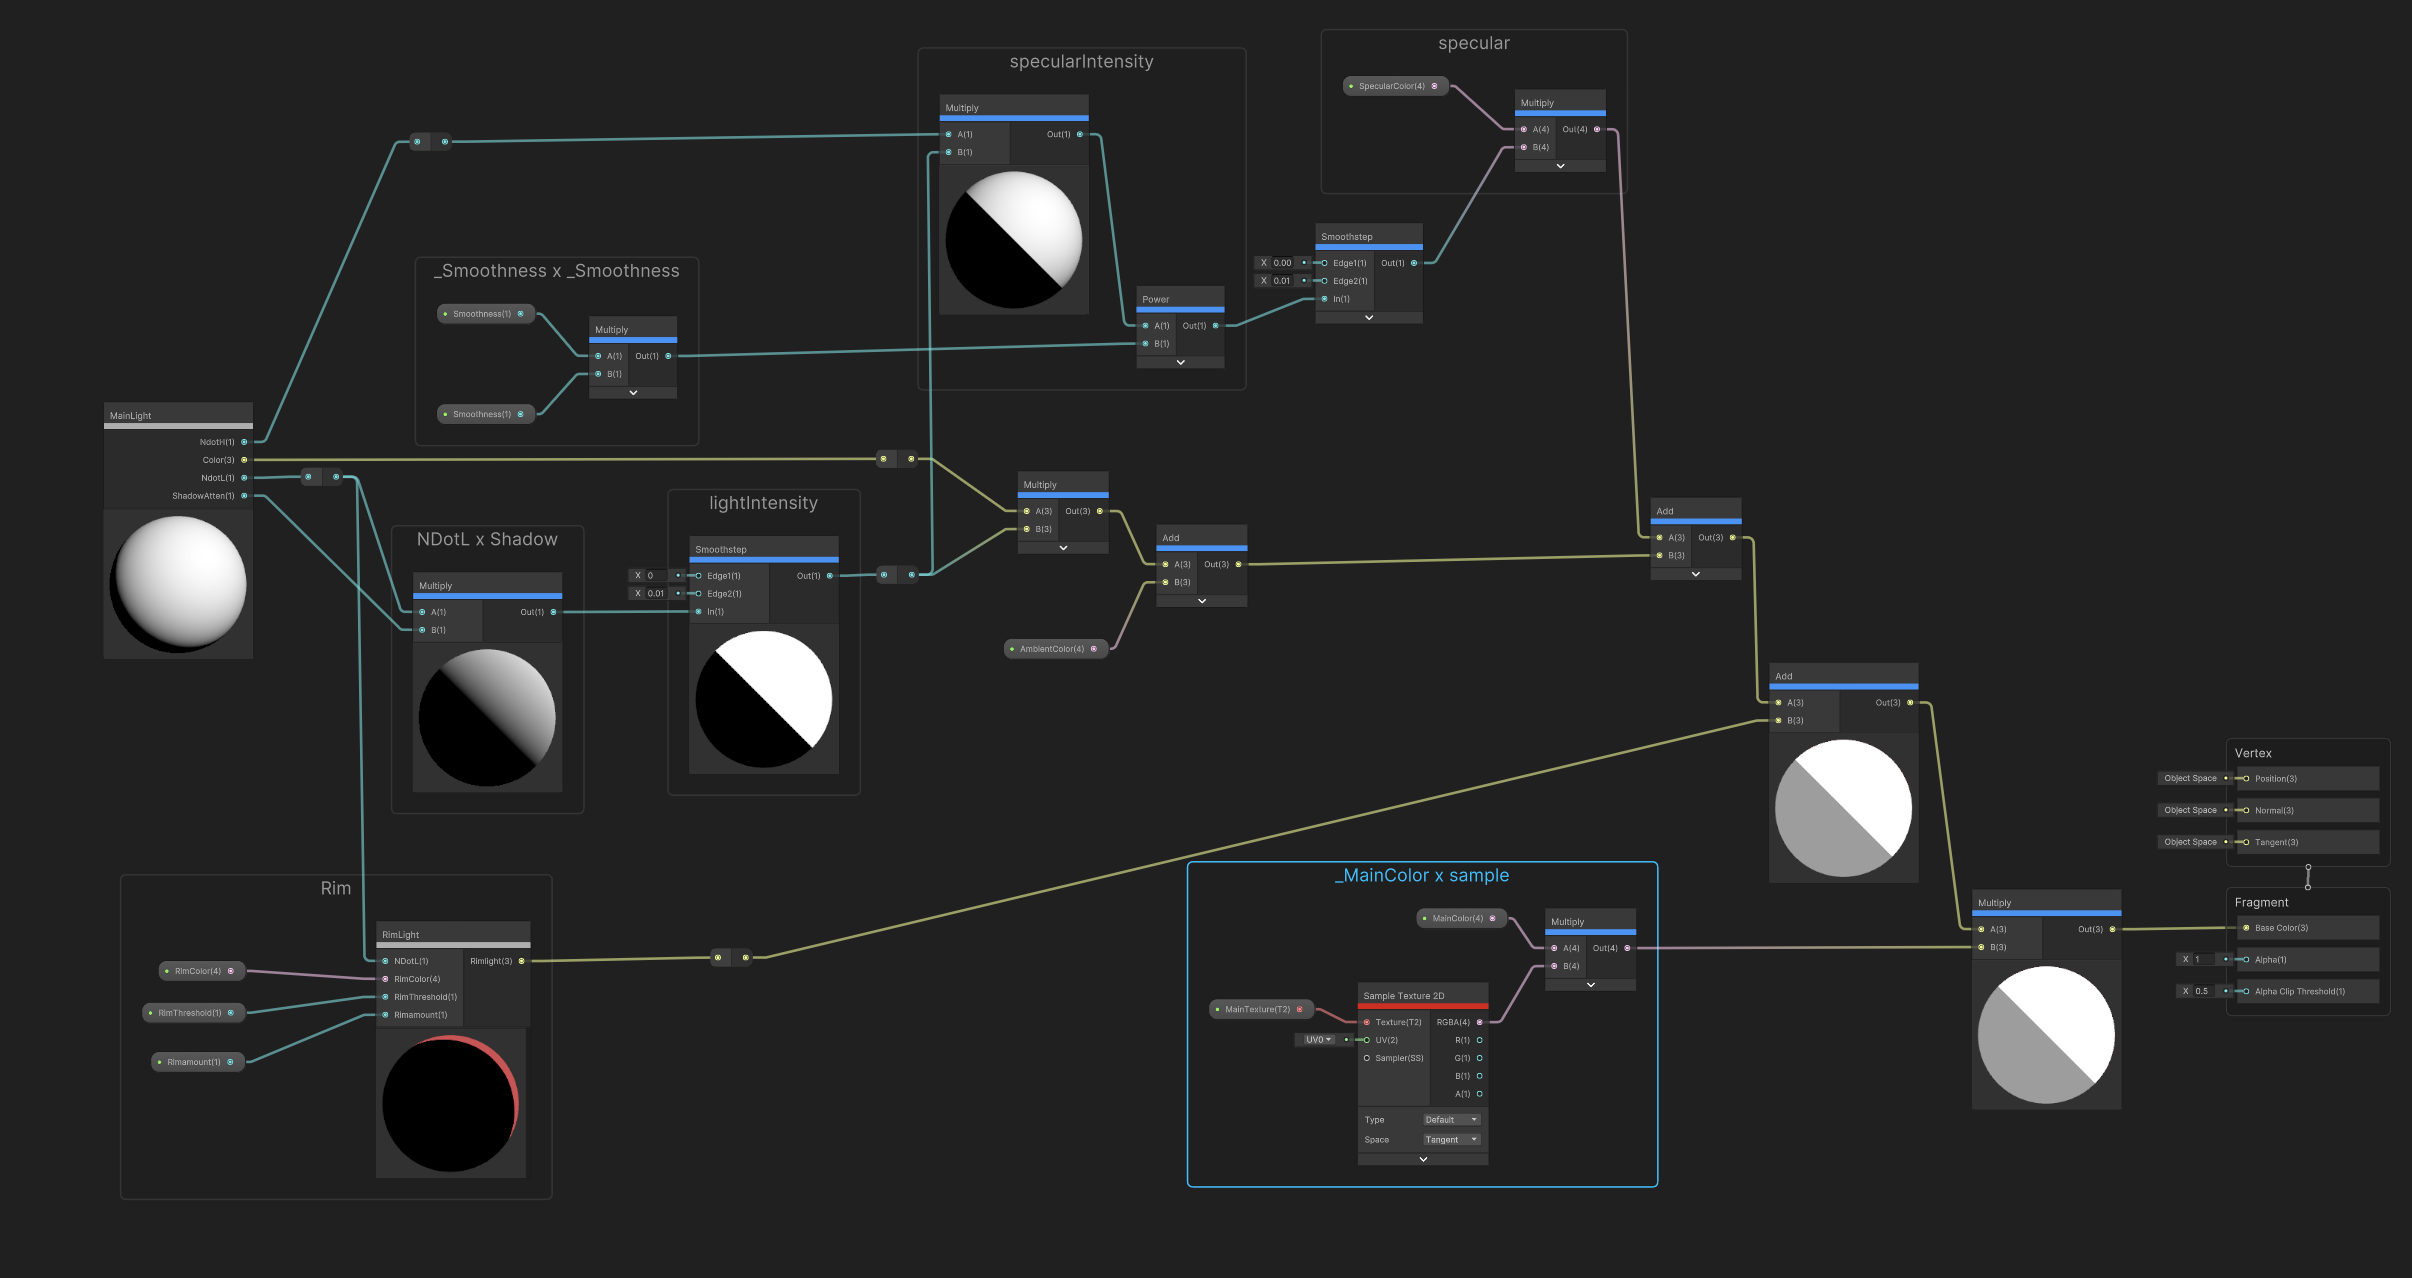Open the Type dropdown set to Default

(x=1451, y=1120)
